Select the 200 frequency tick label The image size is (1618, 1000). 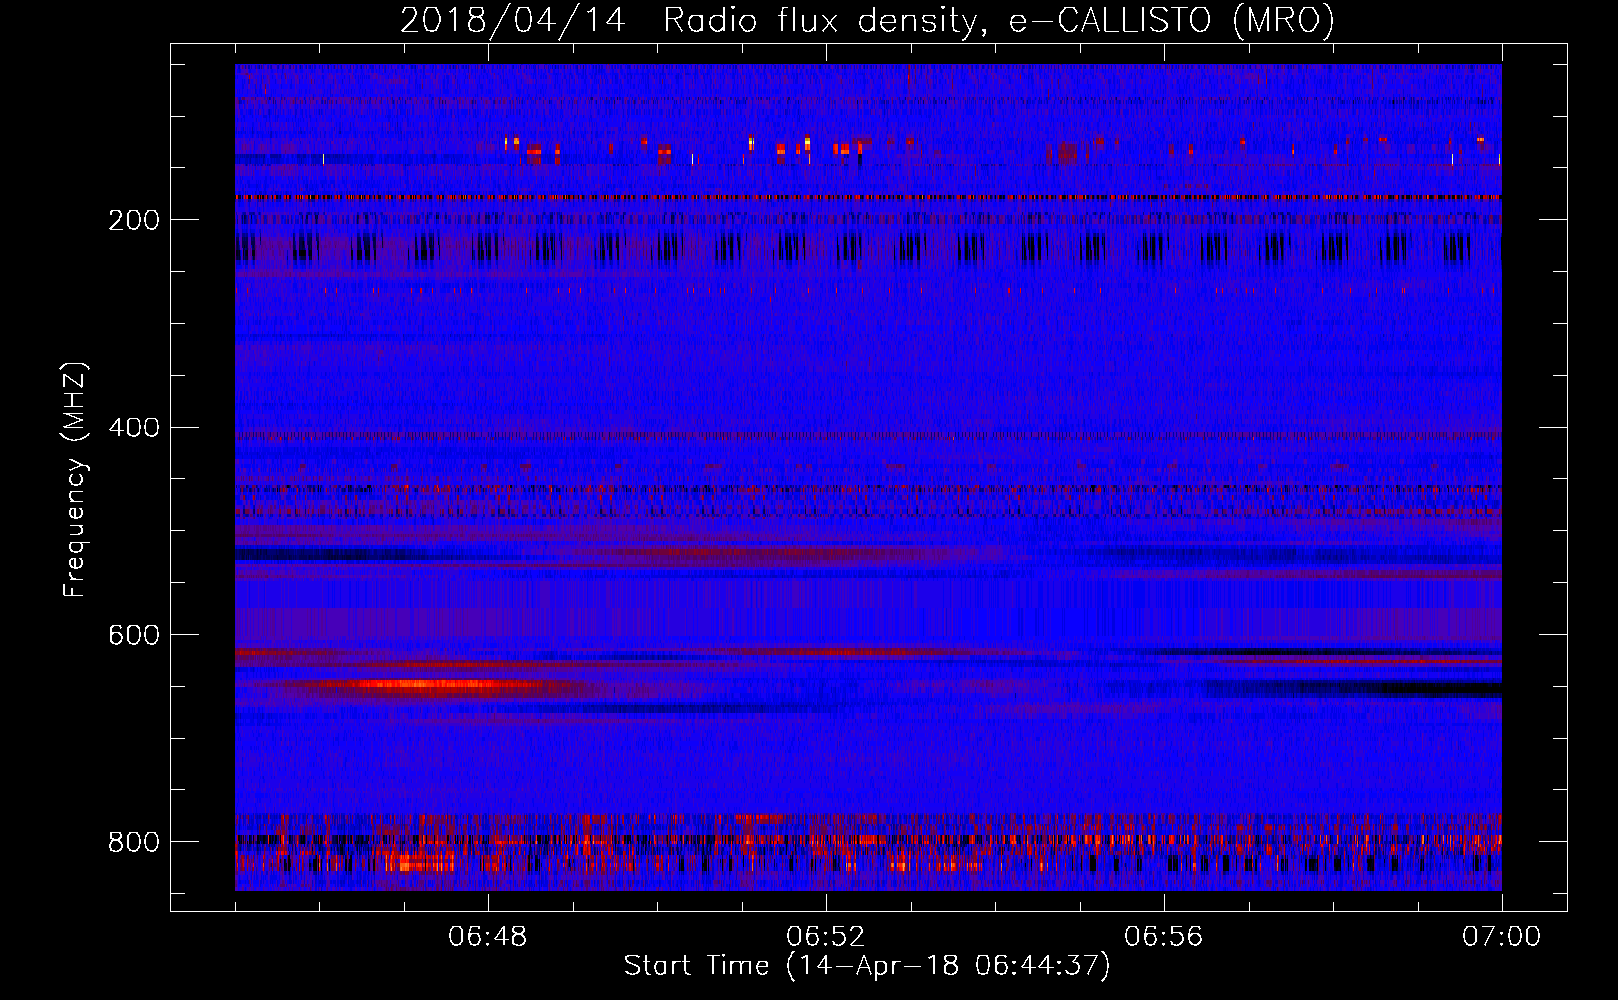(134, 220)
